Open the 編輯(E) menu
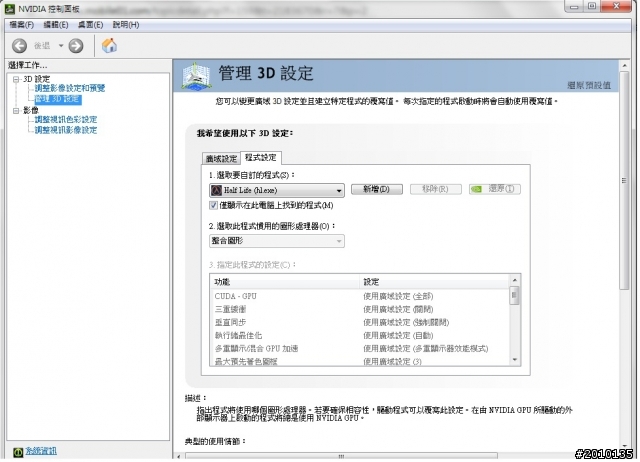The width and height of the screenshot is (640, 462). [56, 25]
